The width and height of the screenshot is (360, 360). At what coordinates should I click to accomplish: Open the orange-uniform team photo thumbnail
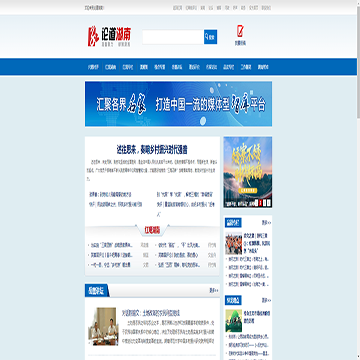pos(234,244)
